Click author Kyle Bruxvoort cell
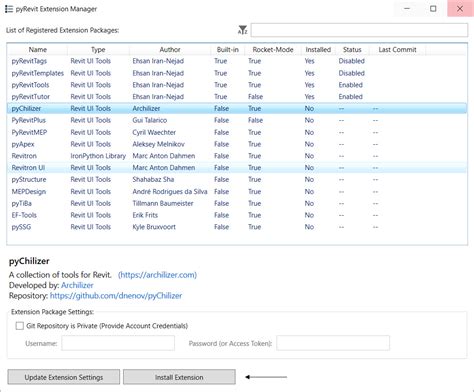Image resolution: width=474 pixels, height=392 pixels. pyautogui.click(x=154, y=227)
